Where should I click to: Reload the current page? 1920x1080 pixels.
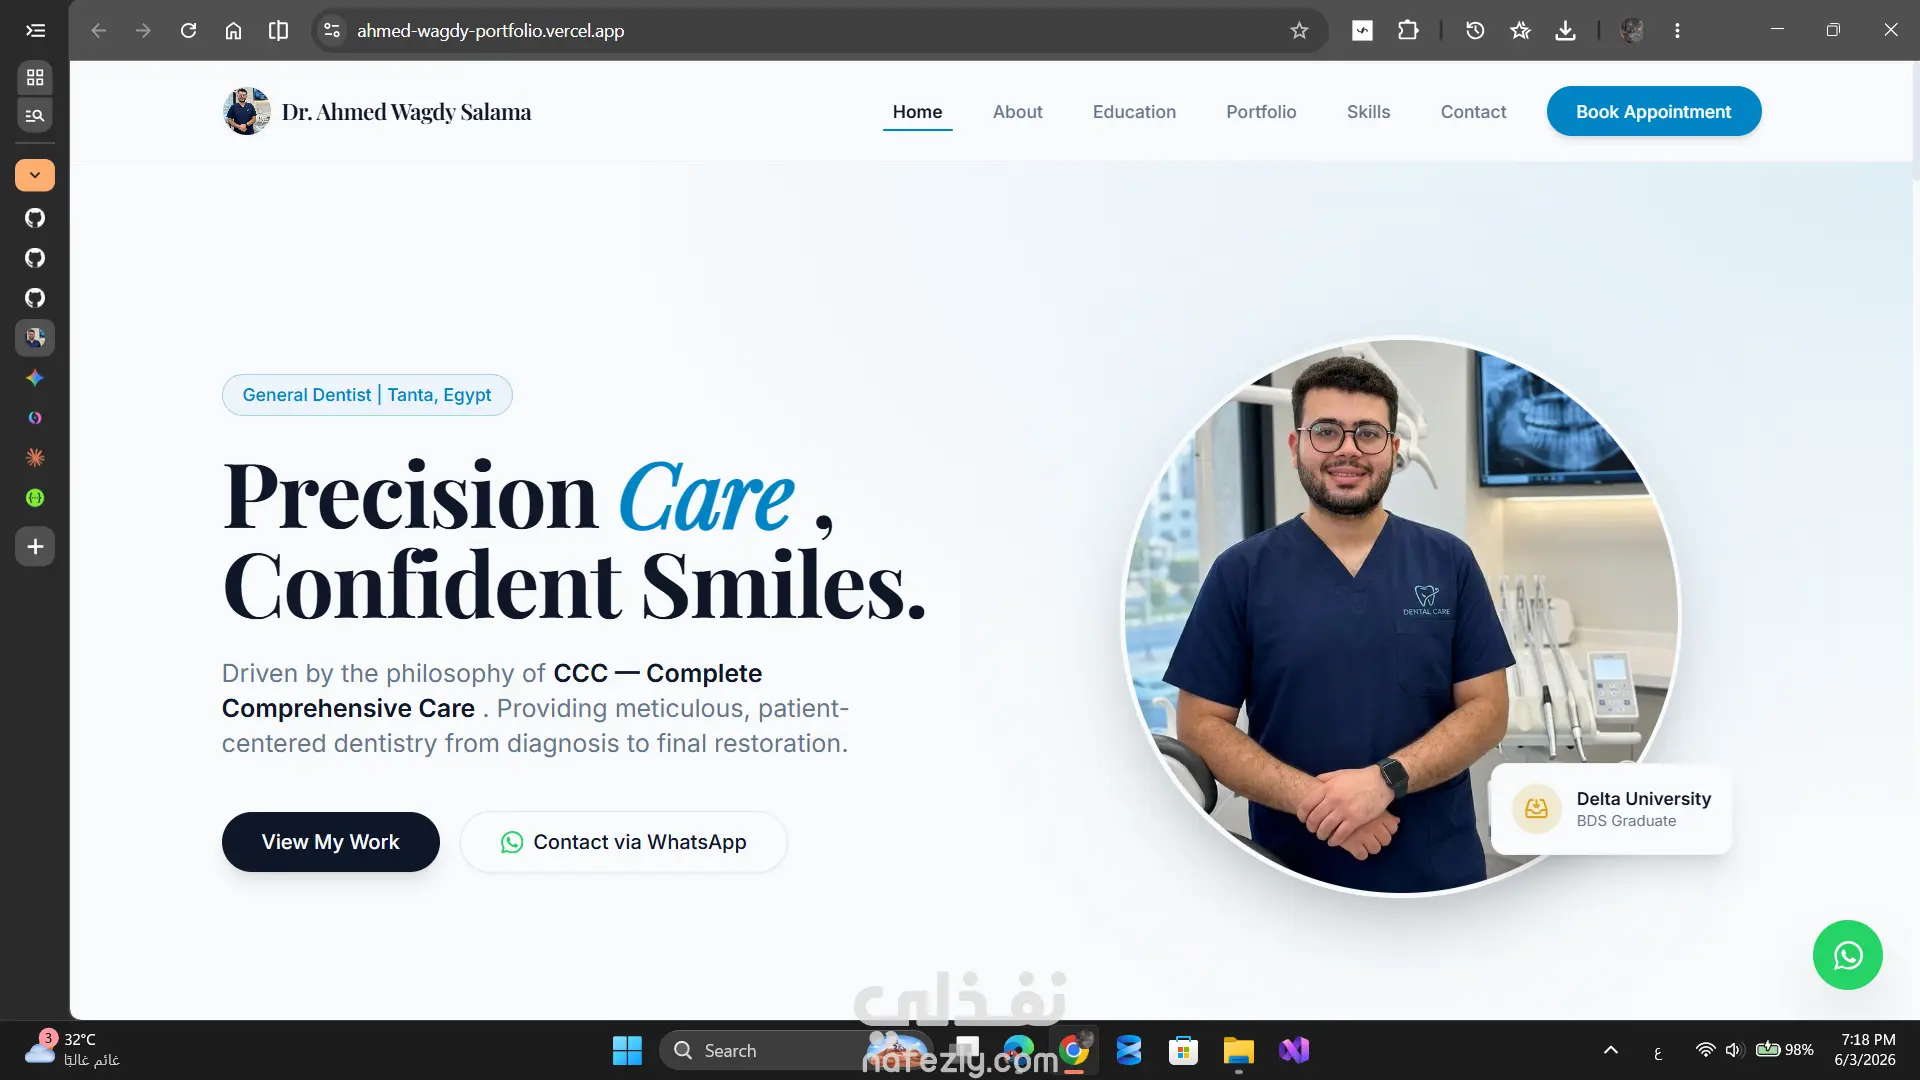(x=188, y=31)
